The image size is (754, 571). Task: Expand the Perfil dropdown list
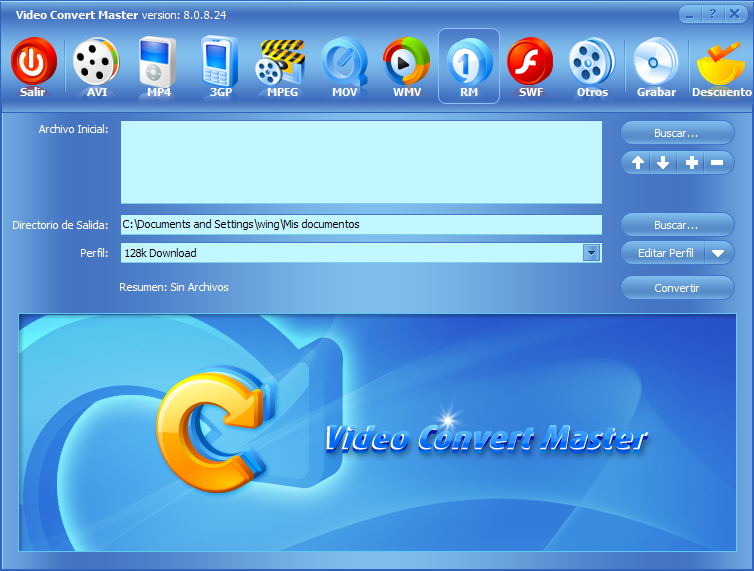591,253
